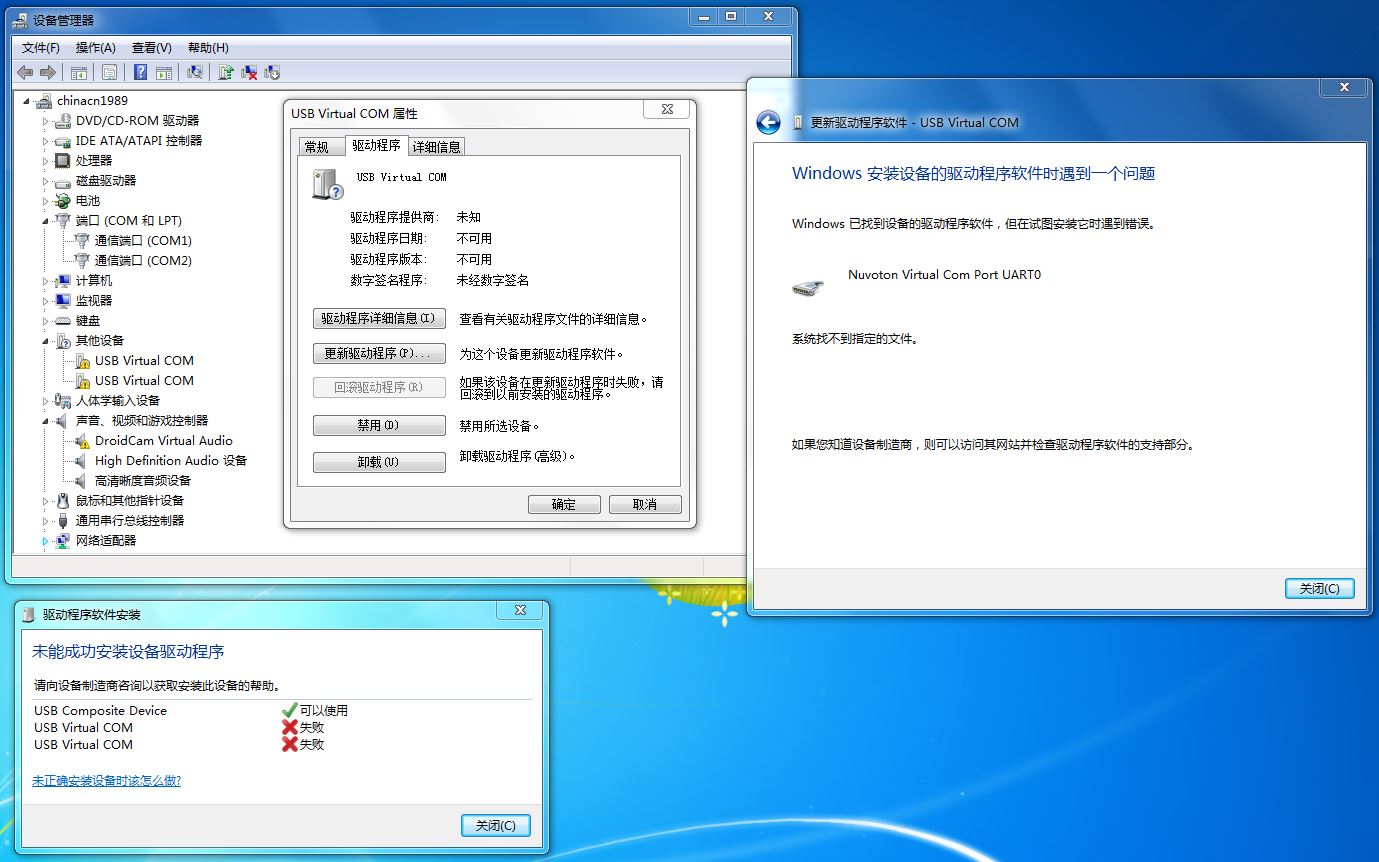
Task: Scan for hardware changes toolbar icon
Action: coord(195,72)
